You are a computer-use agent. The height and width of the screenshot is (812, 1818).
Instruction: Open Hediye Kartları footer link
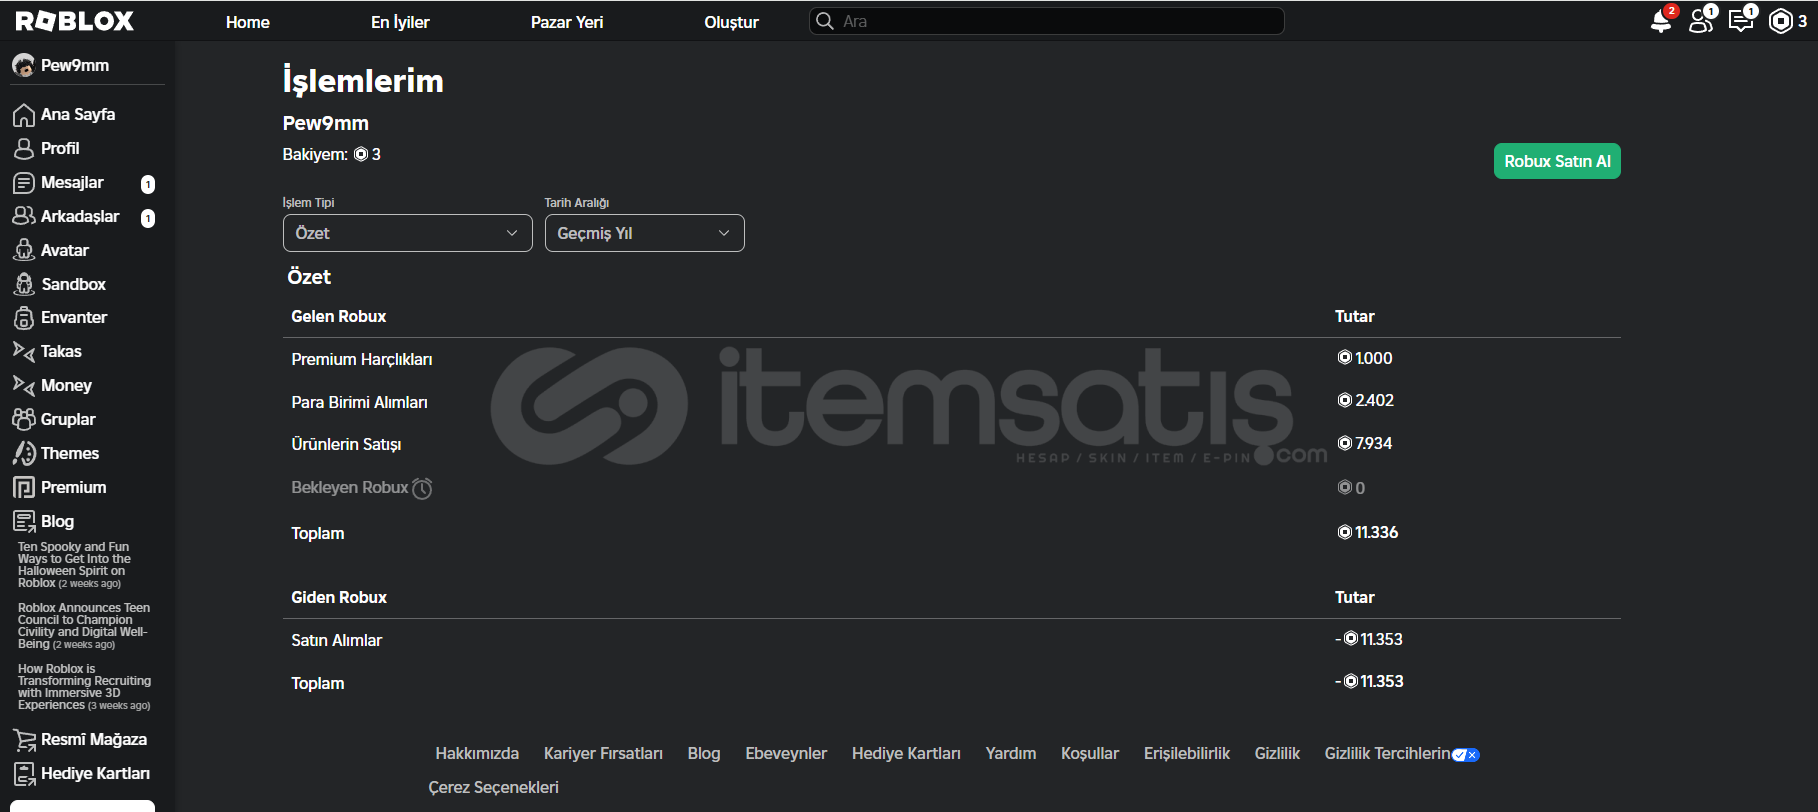coord(906,753)
